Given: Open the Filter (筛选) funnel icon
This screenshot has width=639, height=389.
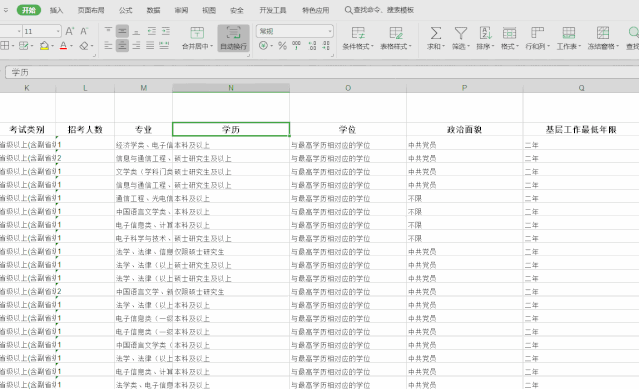Looking at the screenshot, I should 461,33.
